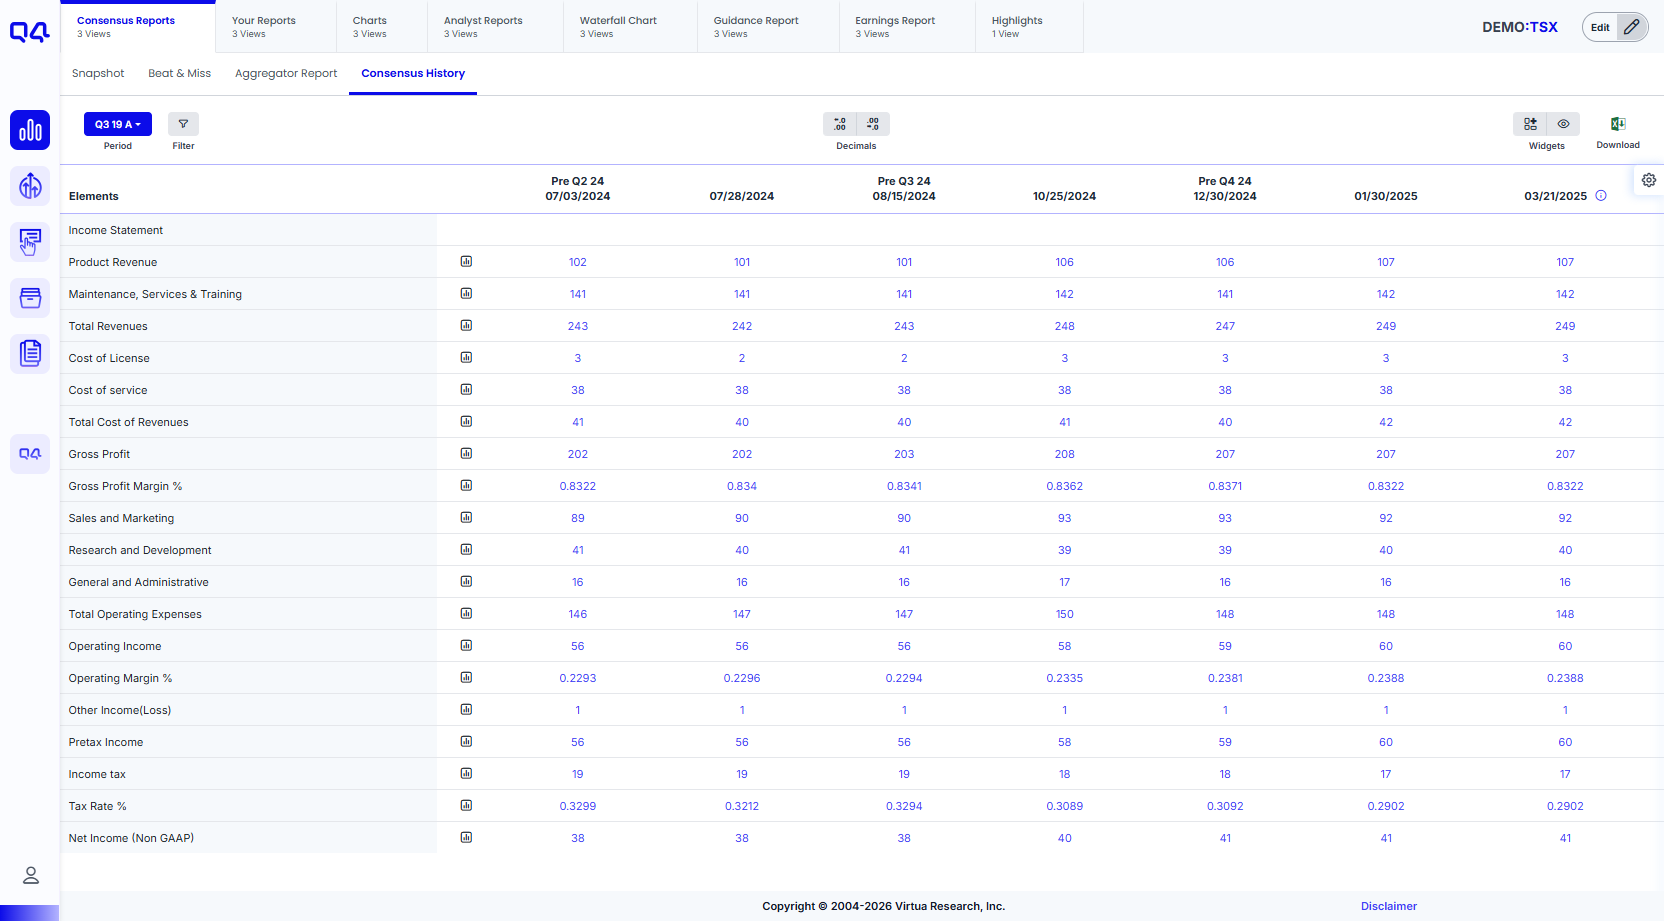The width and height of the screenshot is (1664, 921).
Task: Toggle widgets visibility eye icon
Action: (1563, 124)
